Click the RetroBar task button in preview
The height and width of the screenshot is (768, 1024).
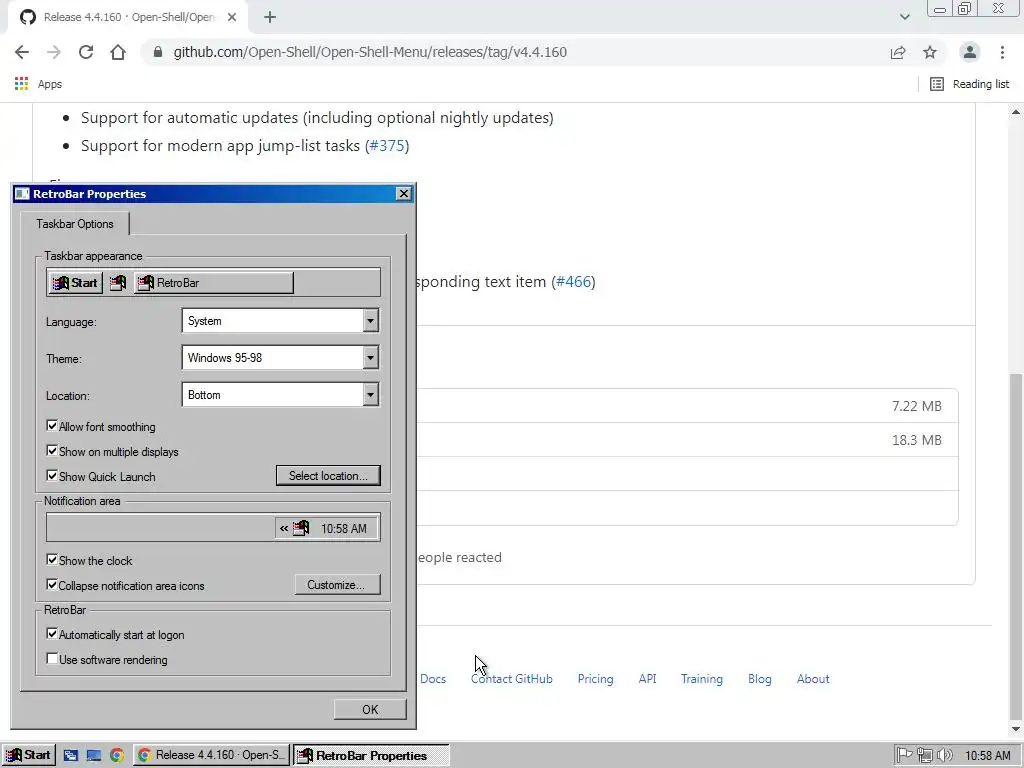[214, 283]
